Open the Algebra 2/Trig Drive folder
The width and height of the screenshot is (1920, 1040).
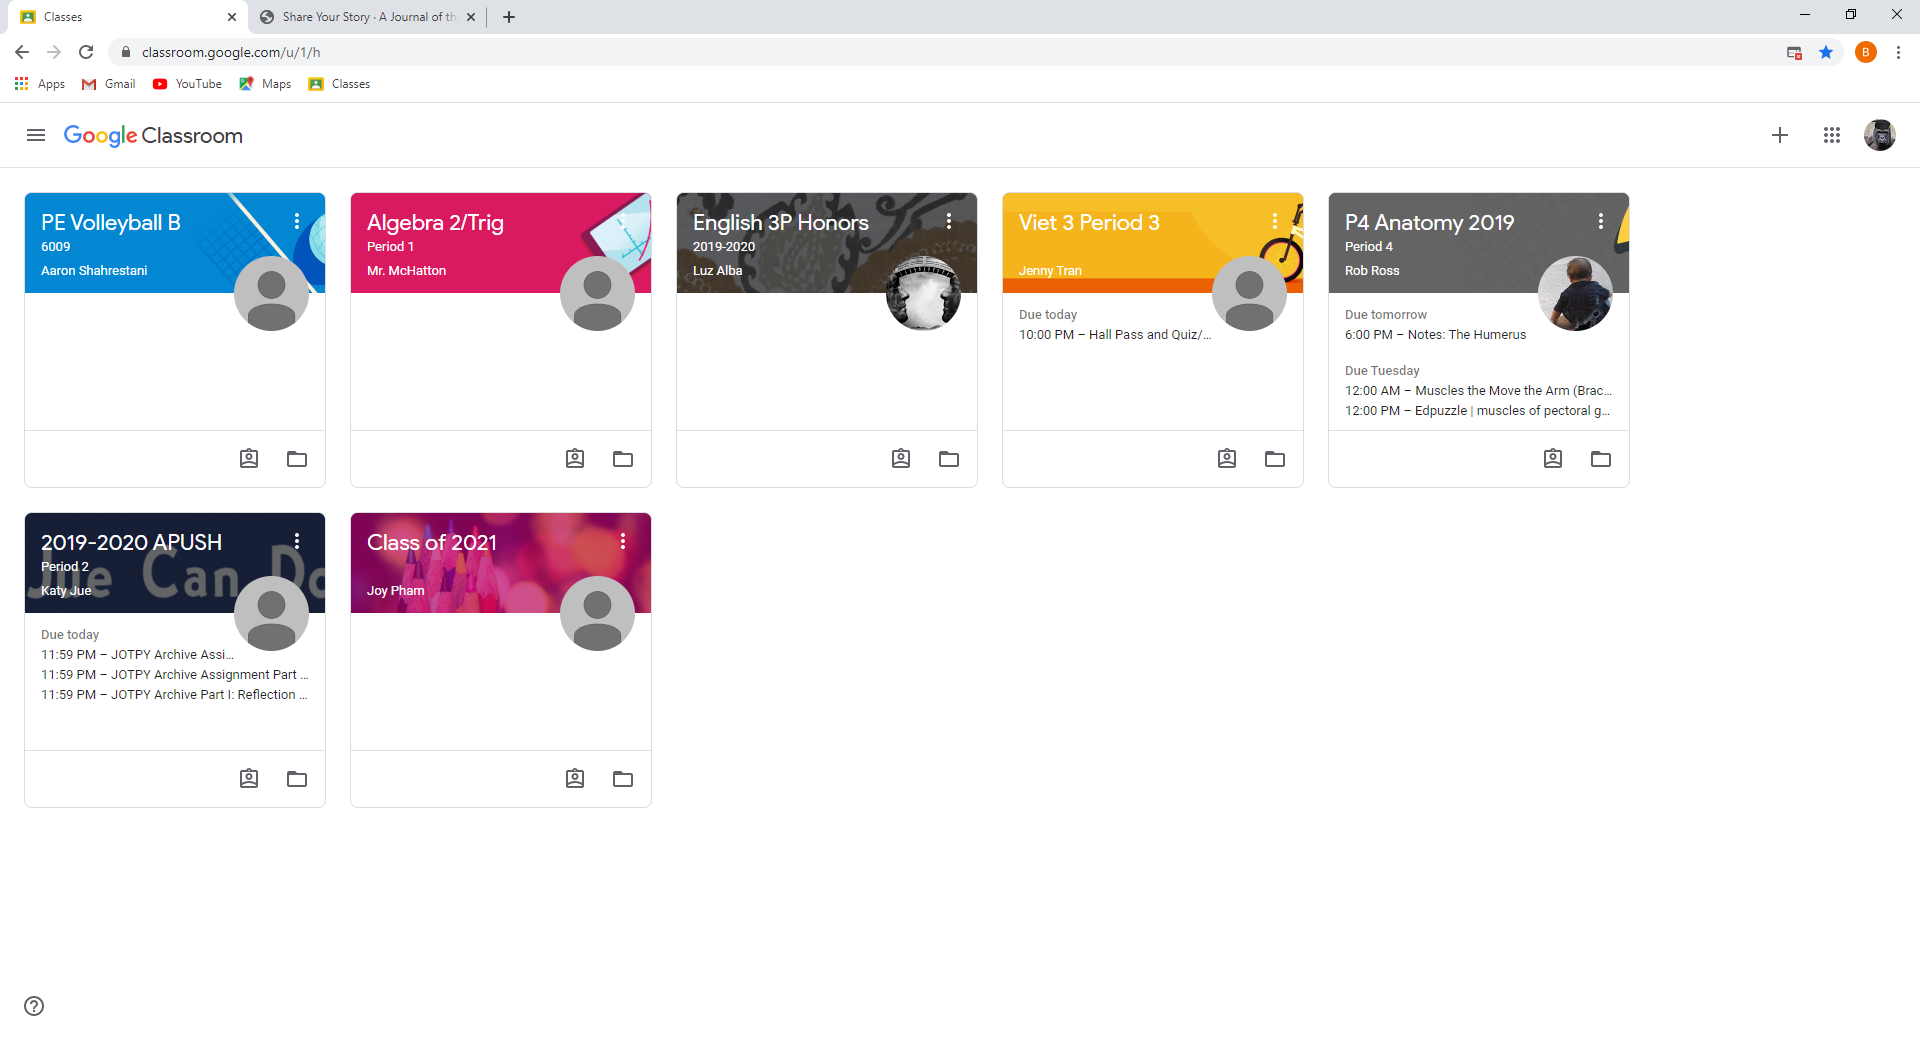(x=623, y=459)
